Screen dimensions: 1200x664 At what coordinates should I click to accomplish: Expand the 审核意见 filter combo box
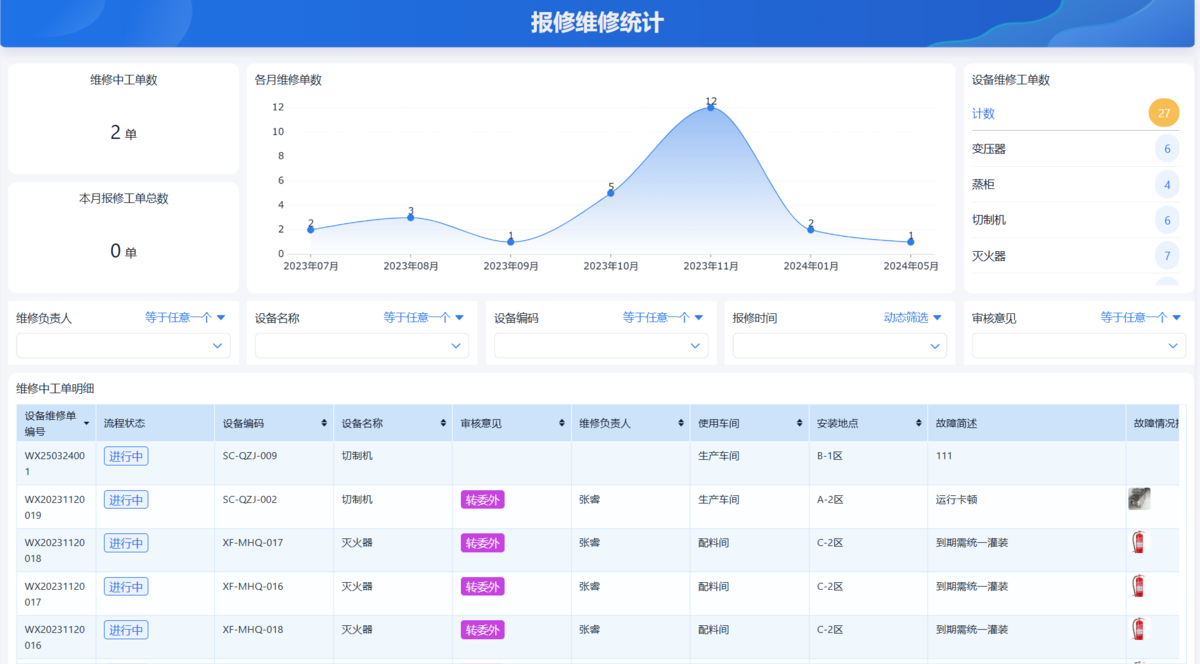(x=1079, y=346)
